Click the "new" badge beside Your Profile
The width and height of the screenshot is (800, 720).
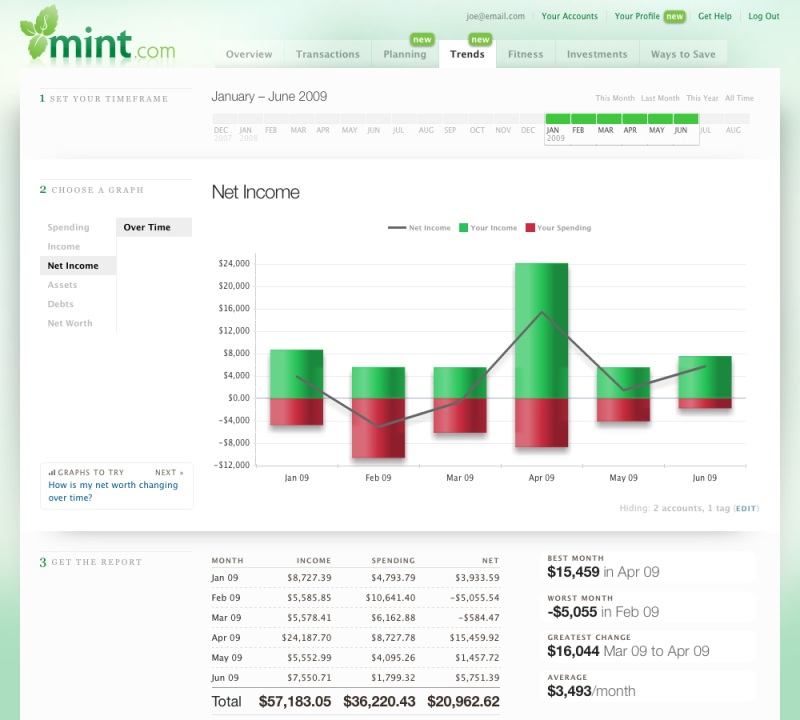675,16
